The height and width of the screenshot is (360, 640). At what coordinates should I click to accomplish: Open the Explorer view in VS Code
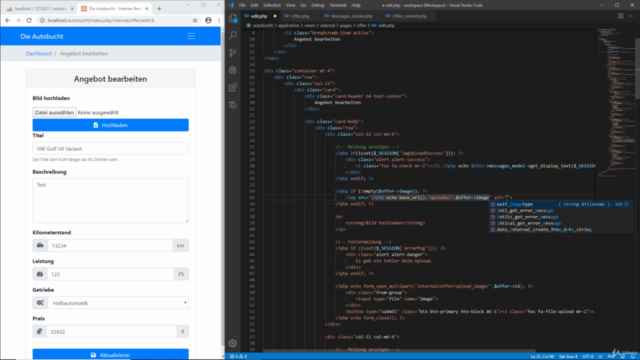tap(233, 18)
